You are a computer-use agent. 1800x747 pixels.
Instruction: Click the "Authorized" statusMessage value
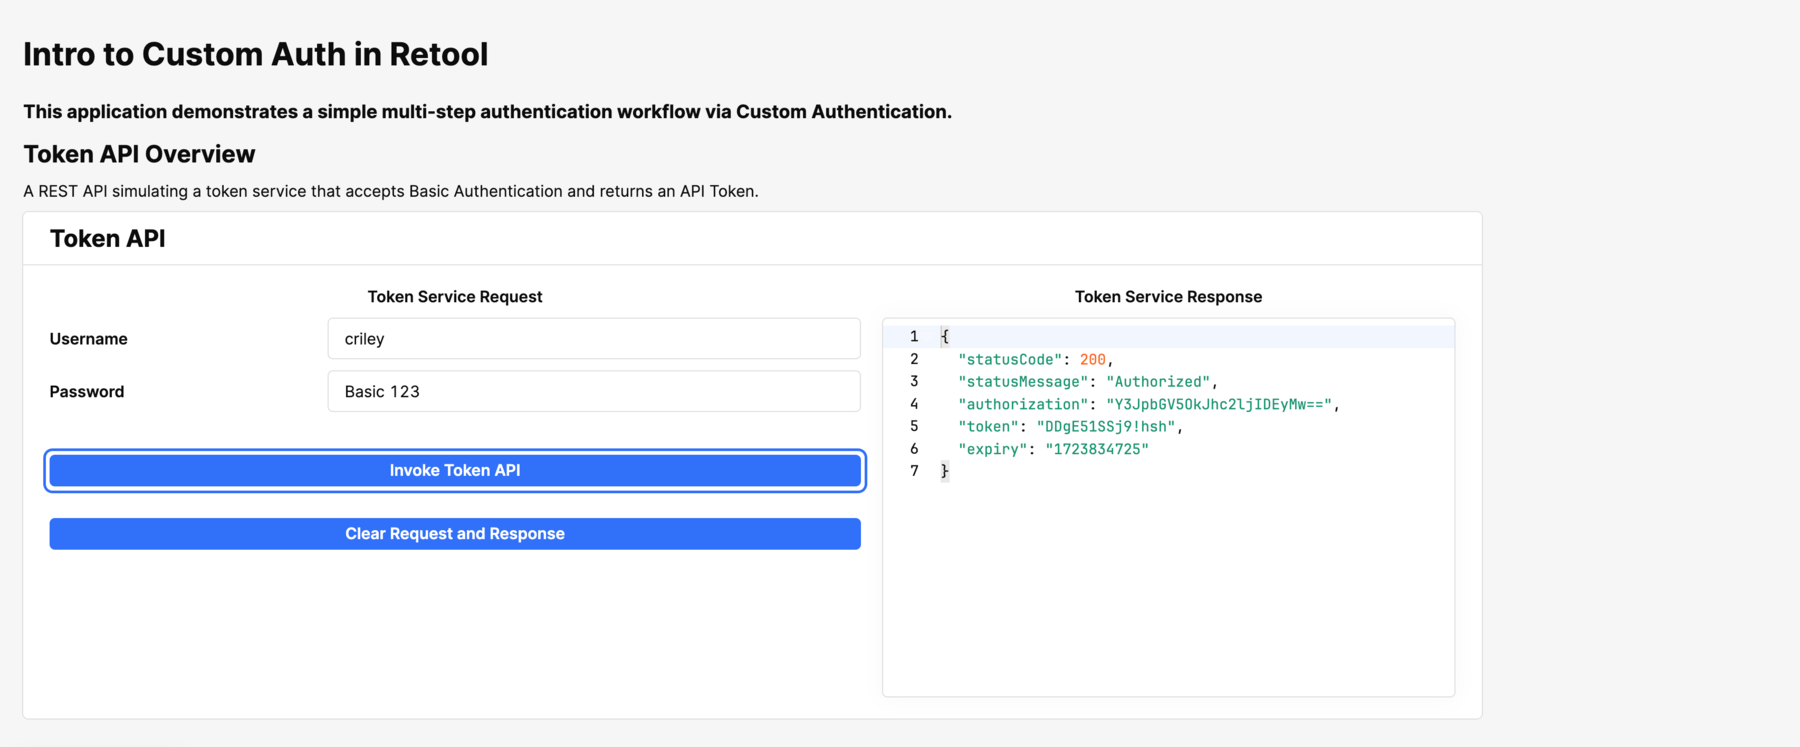1159,382
